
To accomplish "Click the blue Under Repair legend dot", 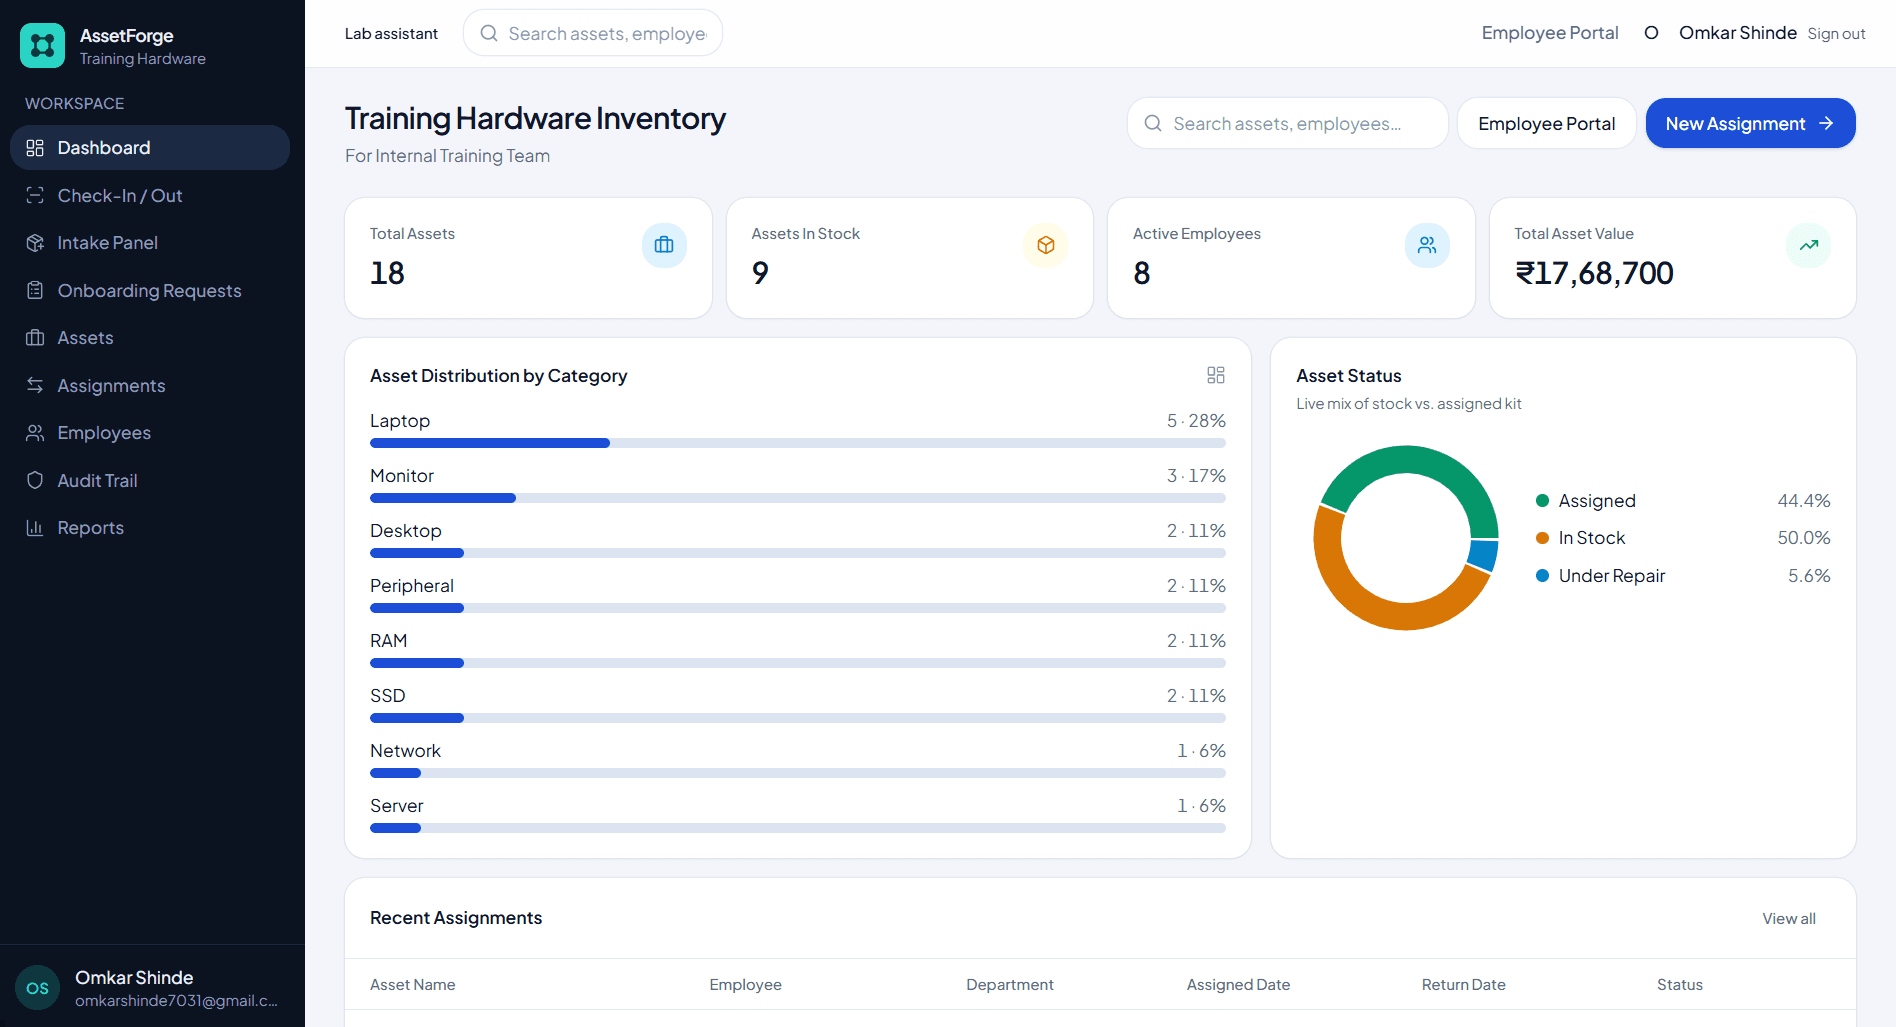I will pyautogui.click(x=1542, y=576).
